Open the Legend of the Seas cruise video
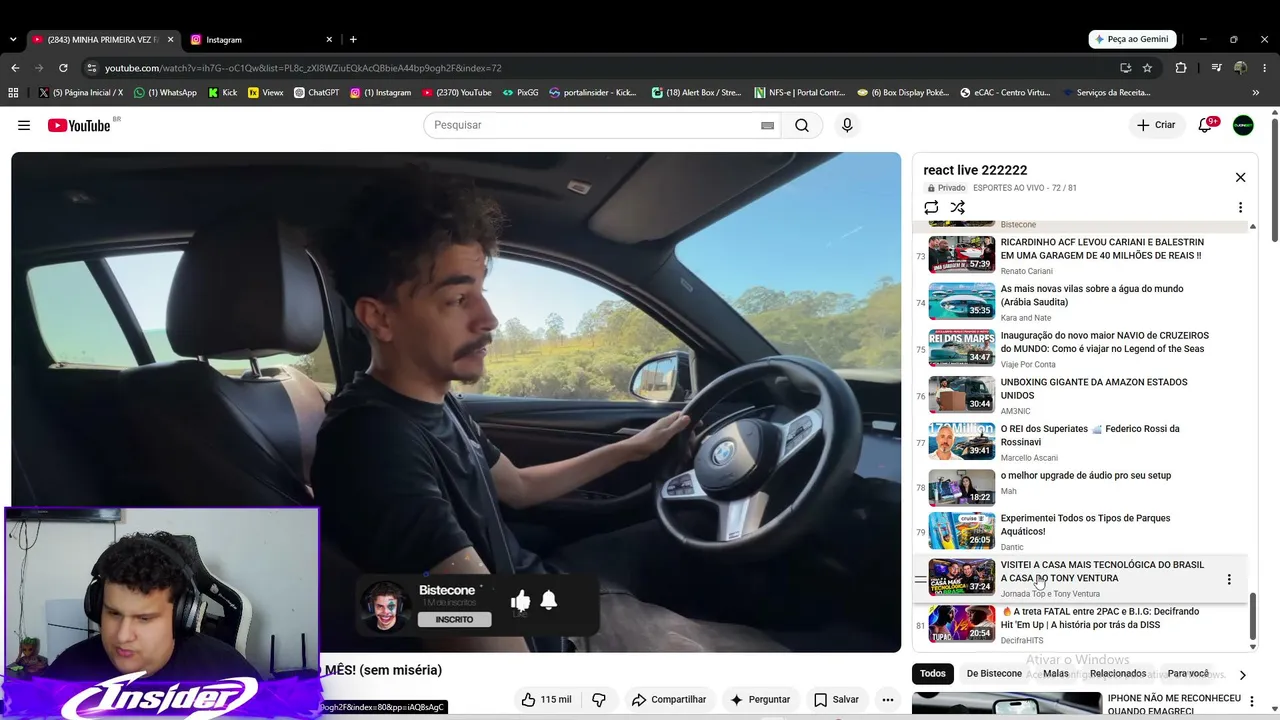The image size is (1280, 720). click(x=1082, y=349)
